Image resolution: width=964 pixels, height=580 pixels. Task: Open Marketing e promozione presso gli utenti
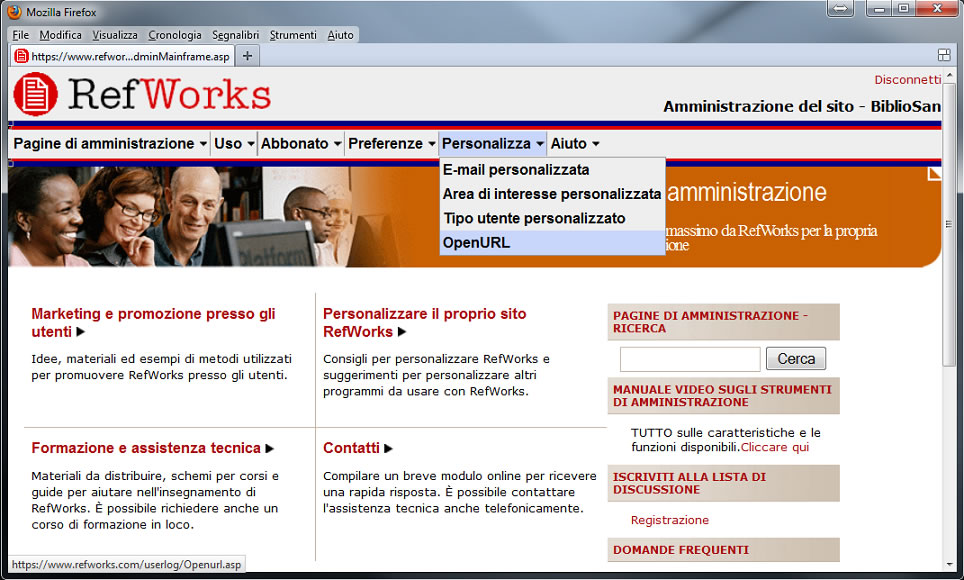tap(153, 323)
